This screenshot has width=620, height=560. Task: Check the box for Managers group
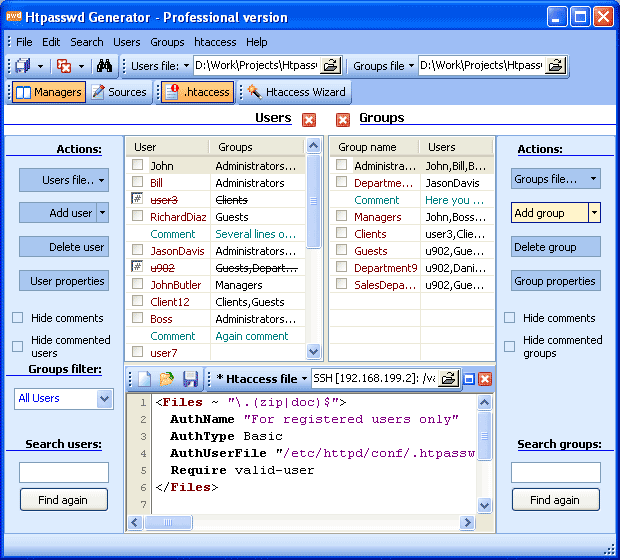341,216
